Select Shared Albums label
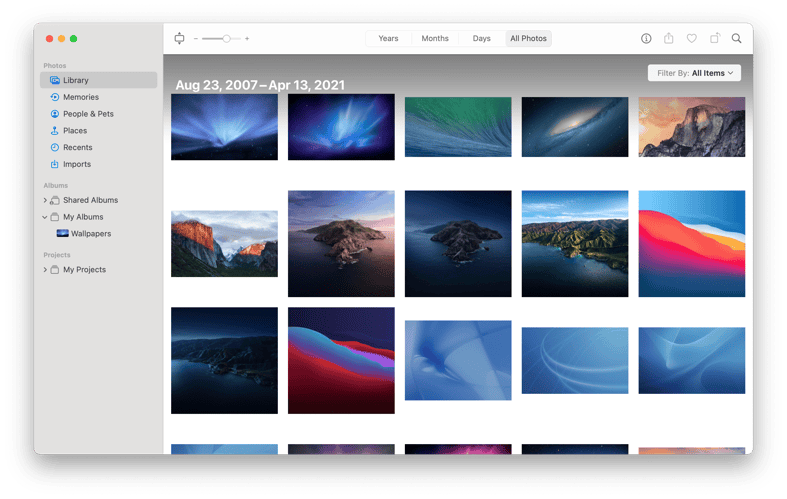The width and height of the screenshot is (787, 499). pyautogui.click(x=90, y=200)
